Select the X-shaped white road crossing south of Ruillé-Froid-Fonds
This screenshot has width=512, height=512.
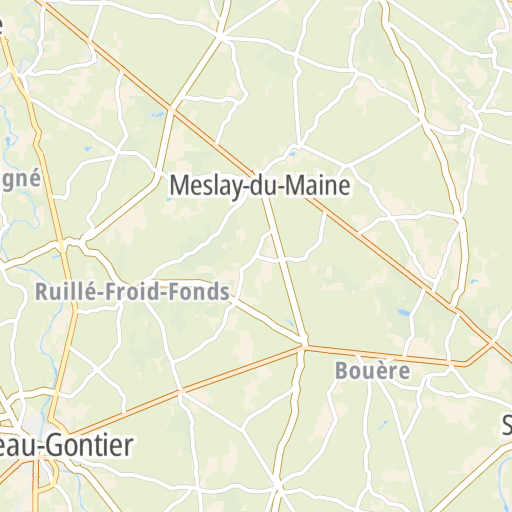[x=97, y=369]
